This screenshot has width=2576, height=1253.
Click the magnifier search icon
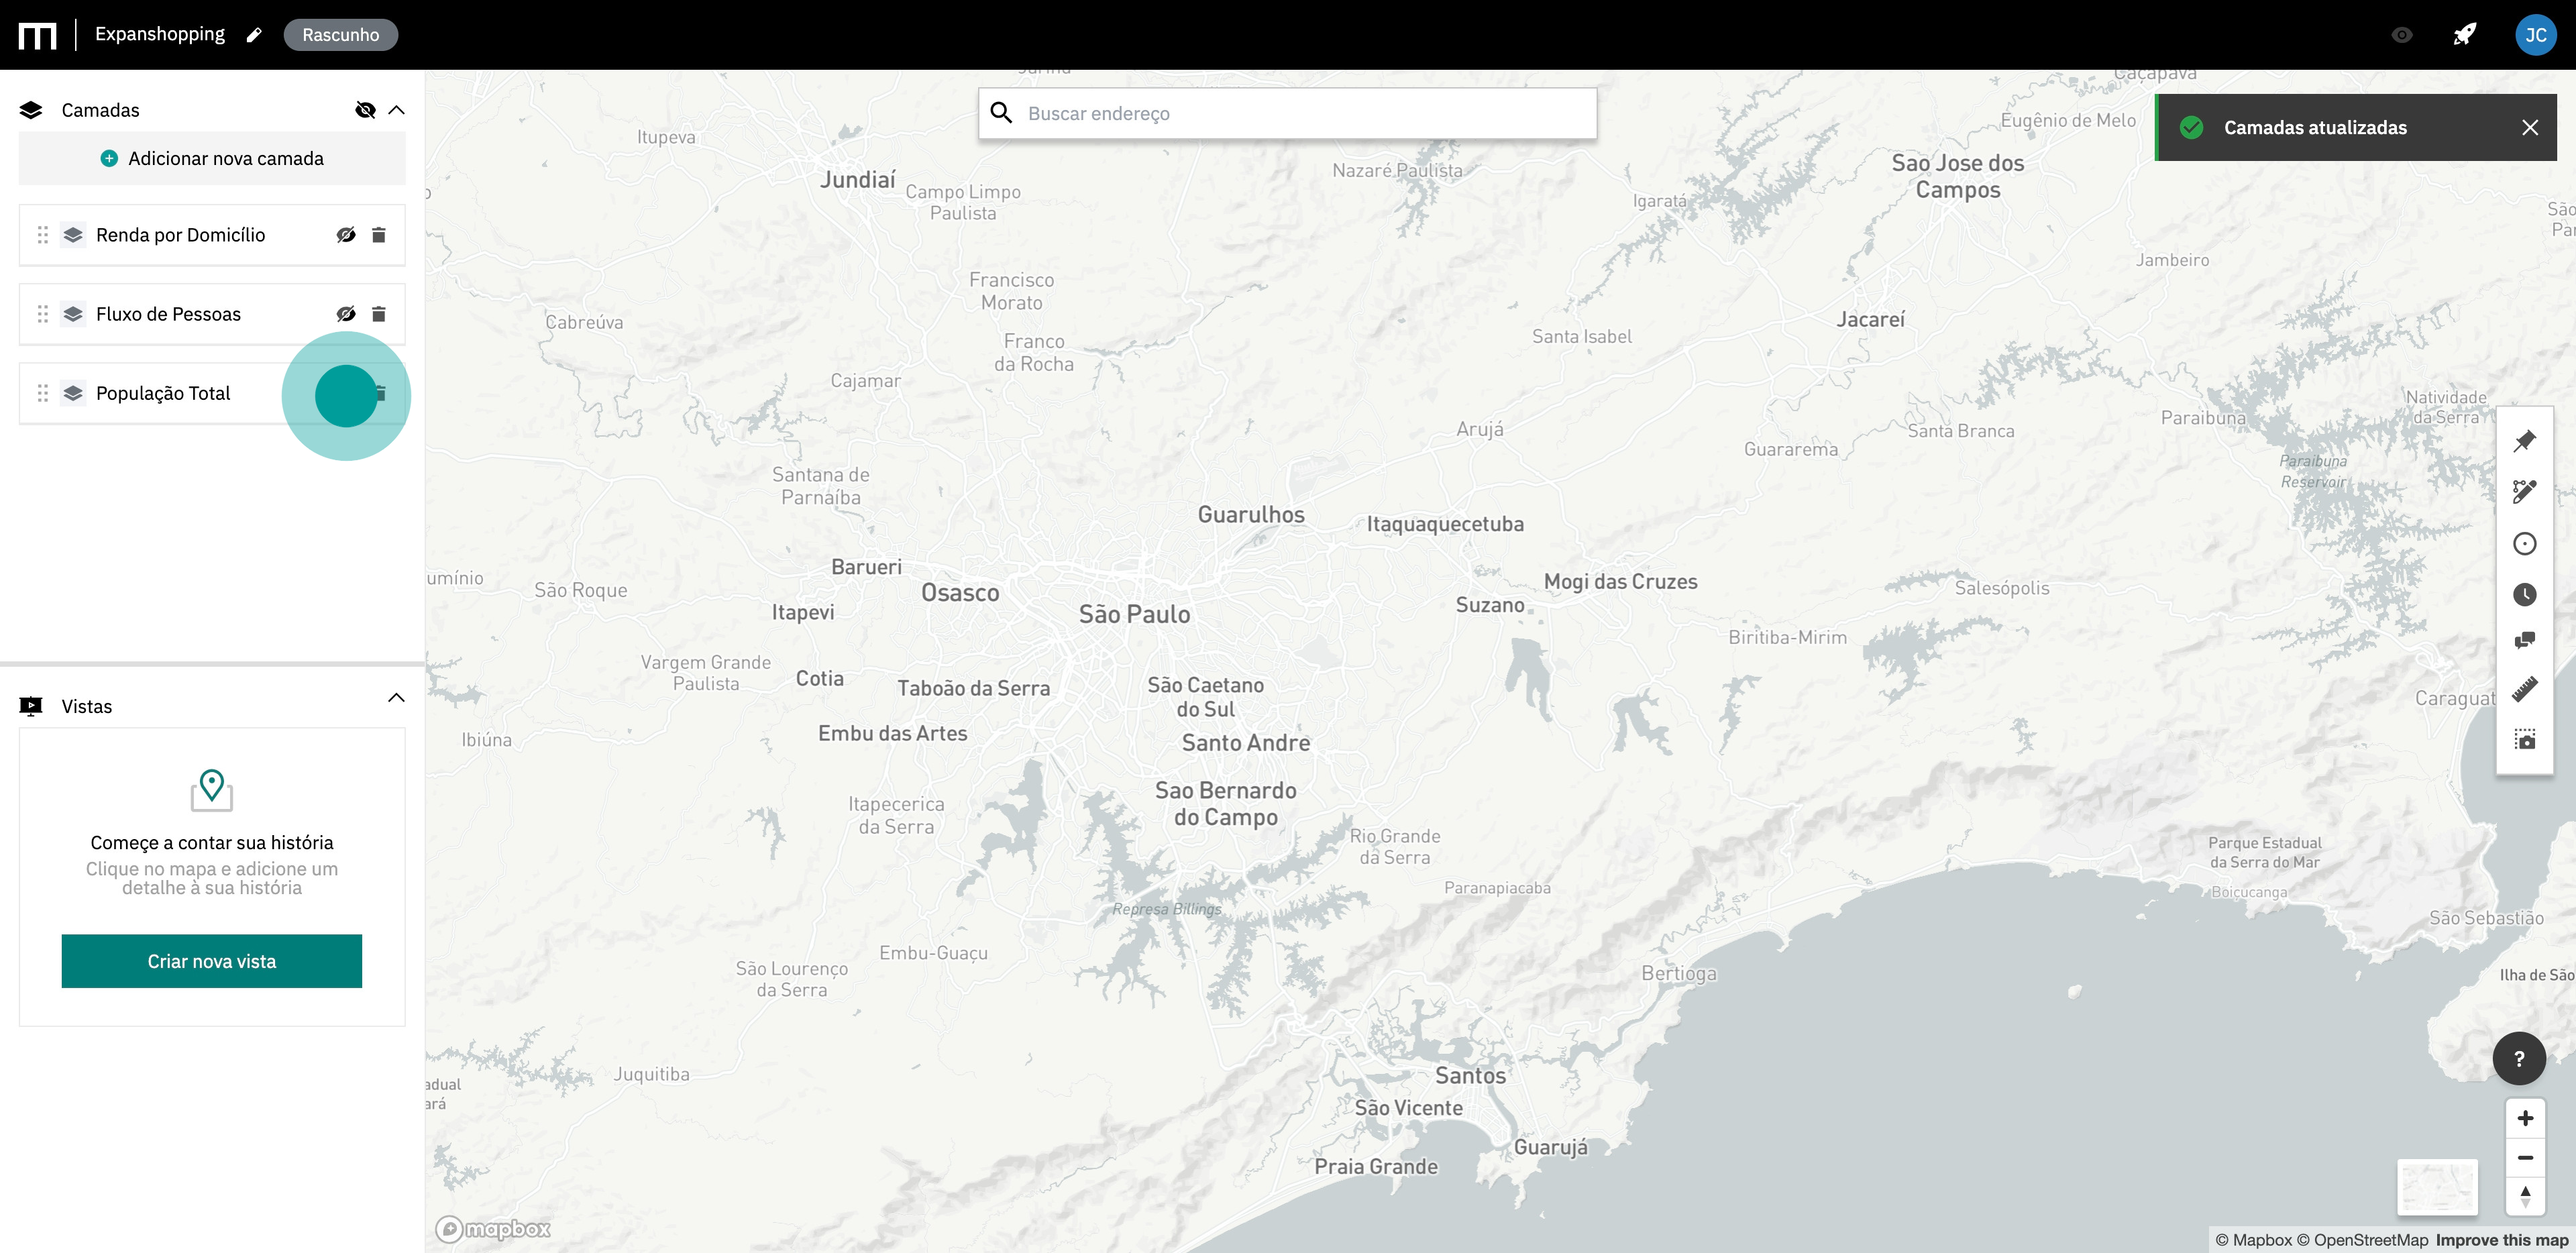coord(1001,113)
